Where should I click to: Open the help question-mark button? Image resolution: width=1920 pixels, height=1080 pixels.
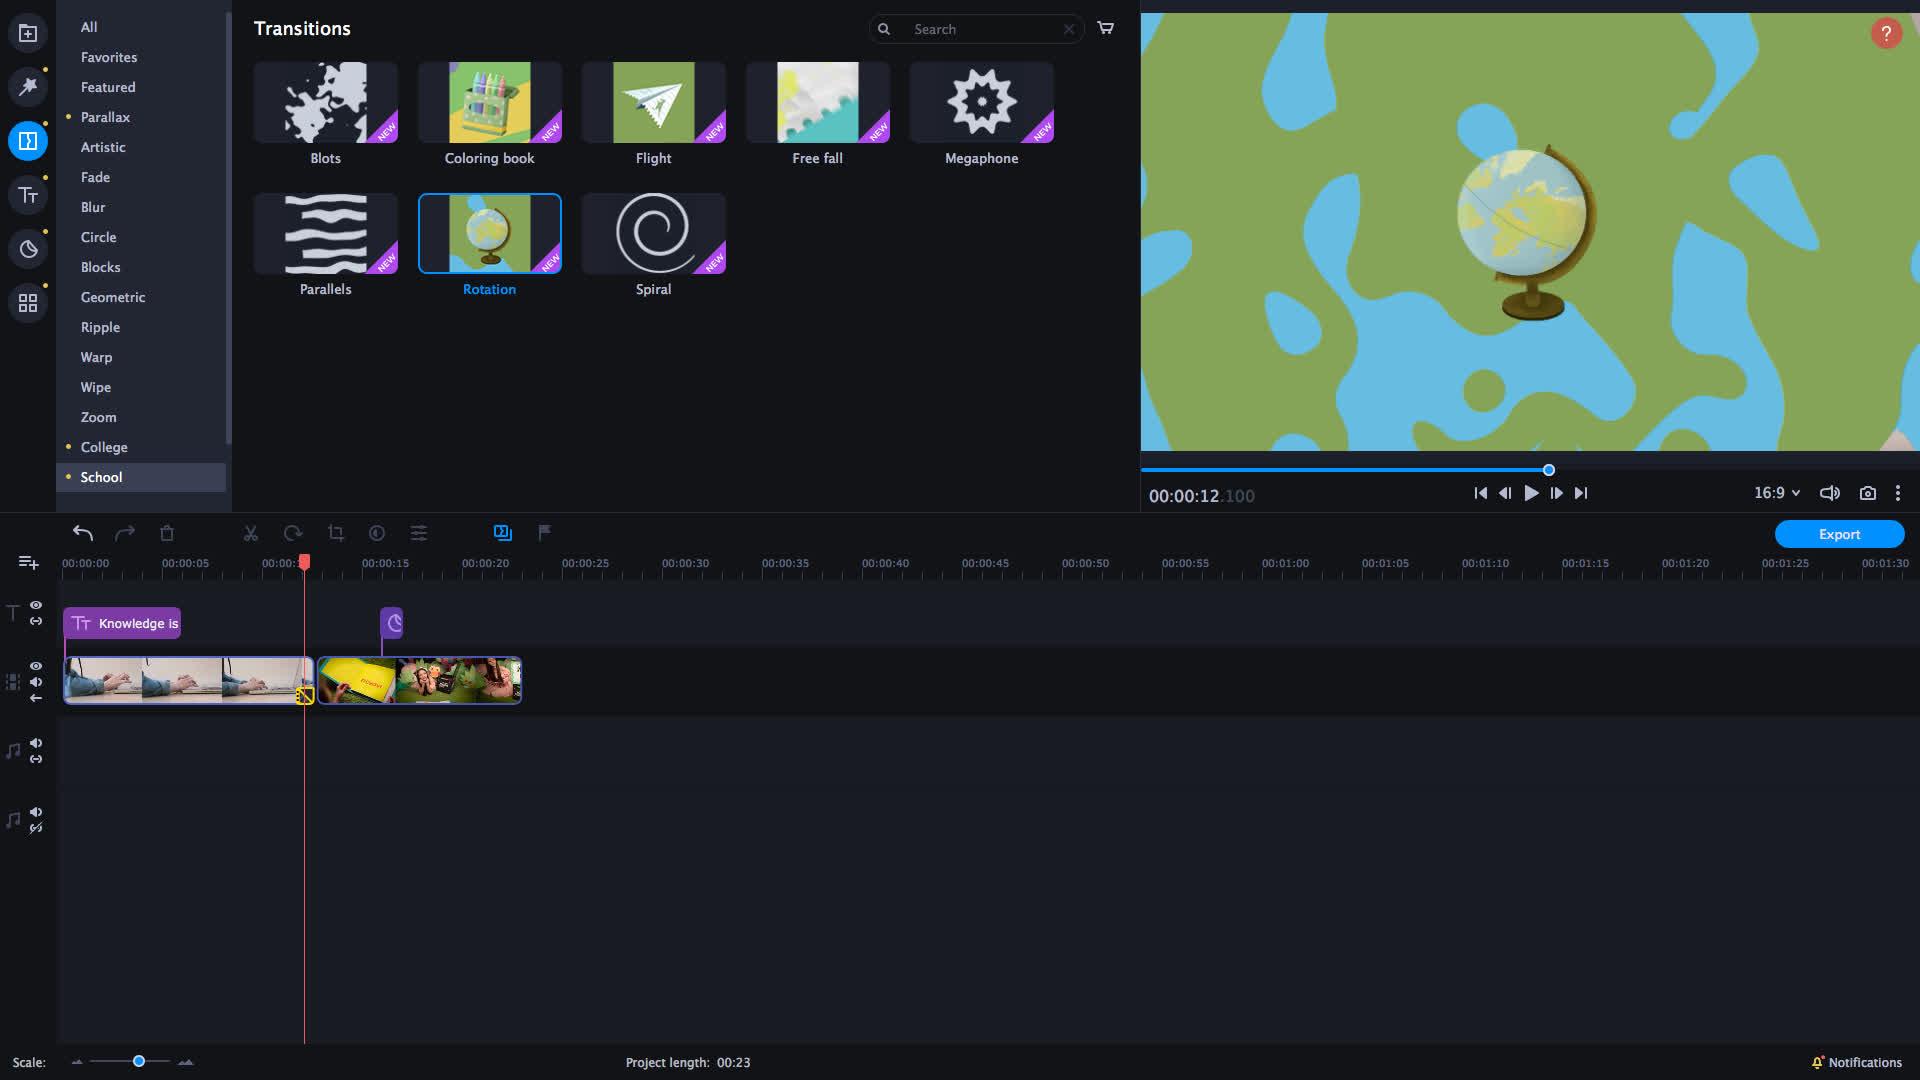[x=1886, y=32]
